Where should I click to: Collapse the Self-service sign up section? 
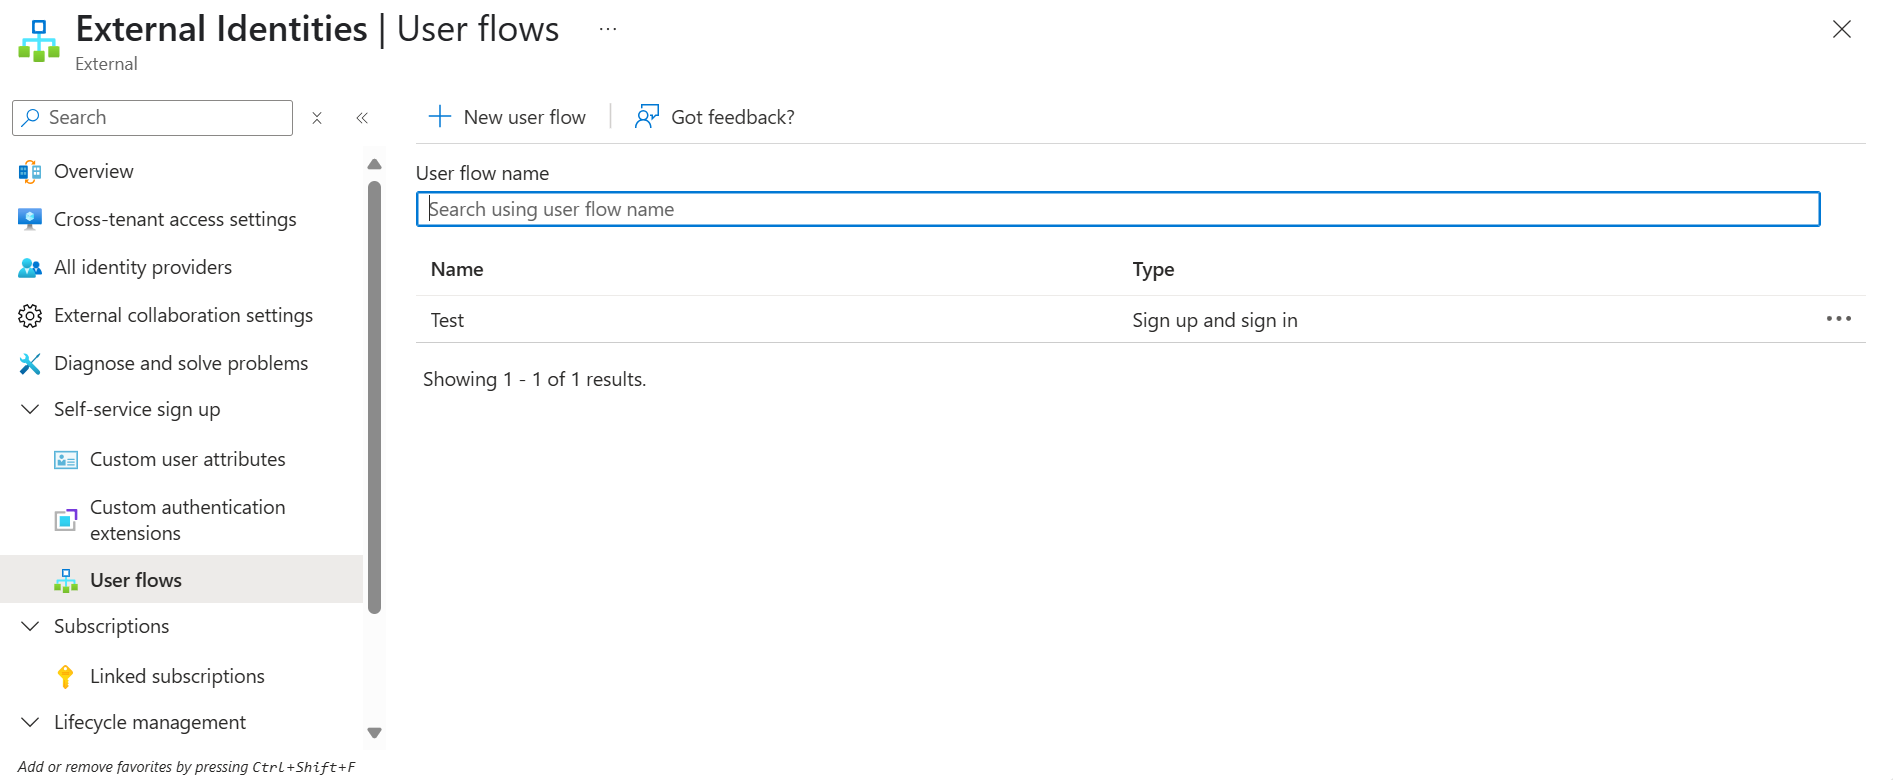pos(30,409)
